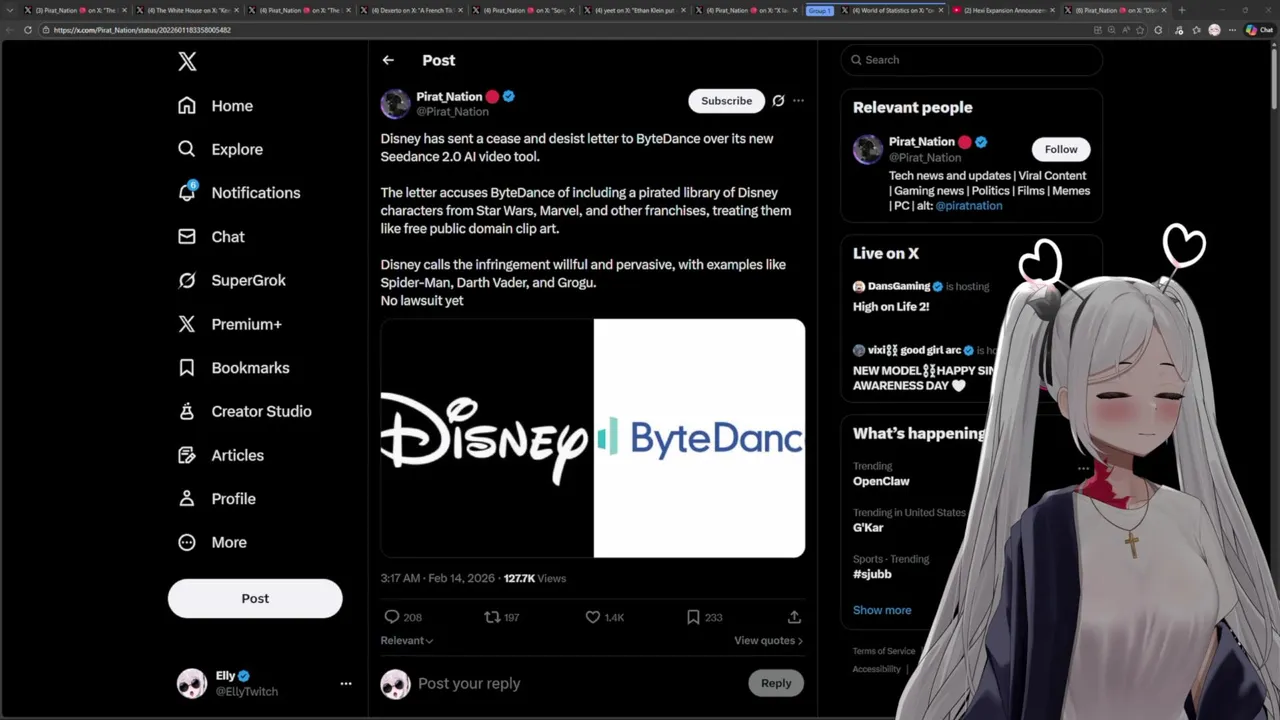This screenshot has height=720, width=1280.
Task: Open Elly account menu ellipsis
Action: point(346,683)
